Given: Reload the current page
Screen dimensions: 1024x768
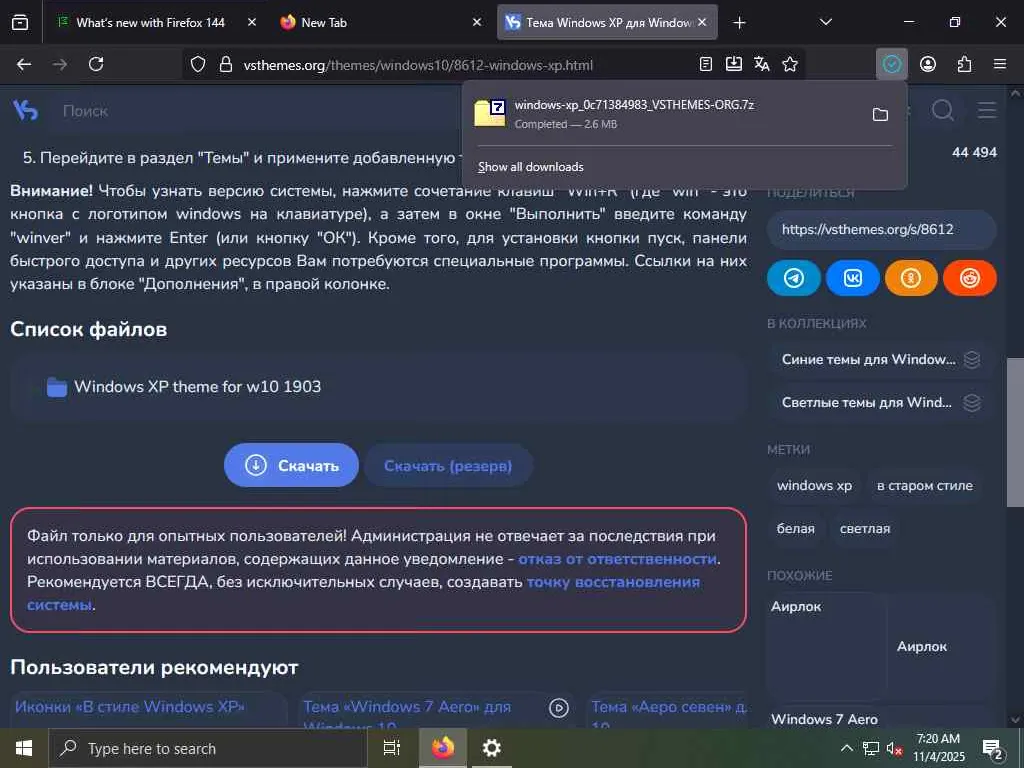Looking at the screenshot, I should point(96,64).
